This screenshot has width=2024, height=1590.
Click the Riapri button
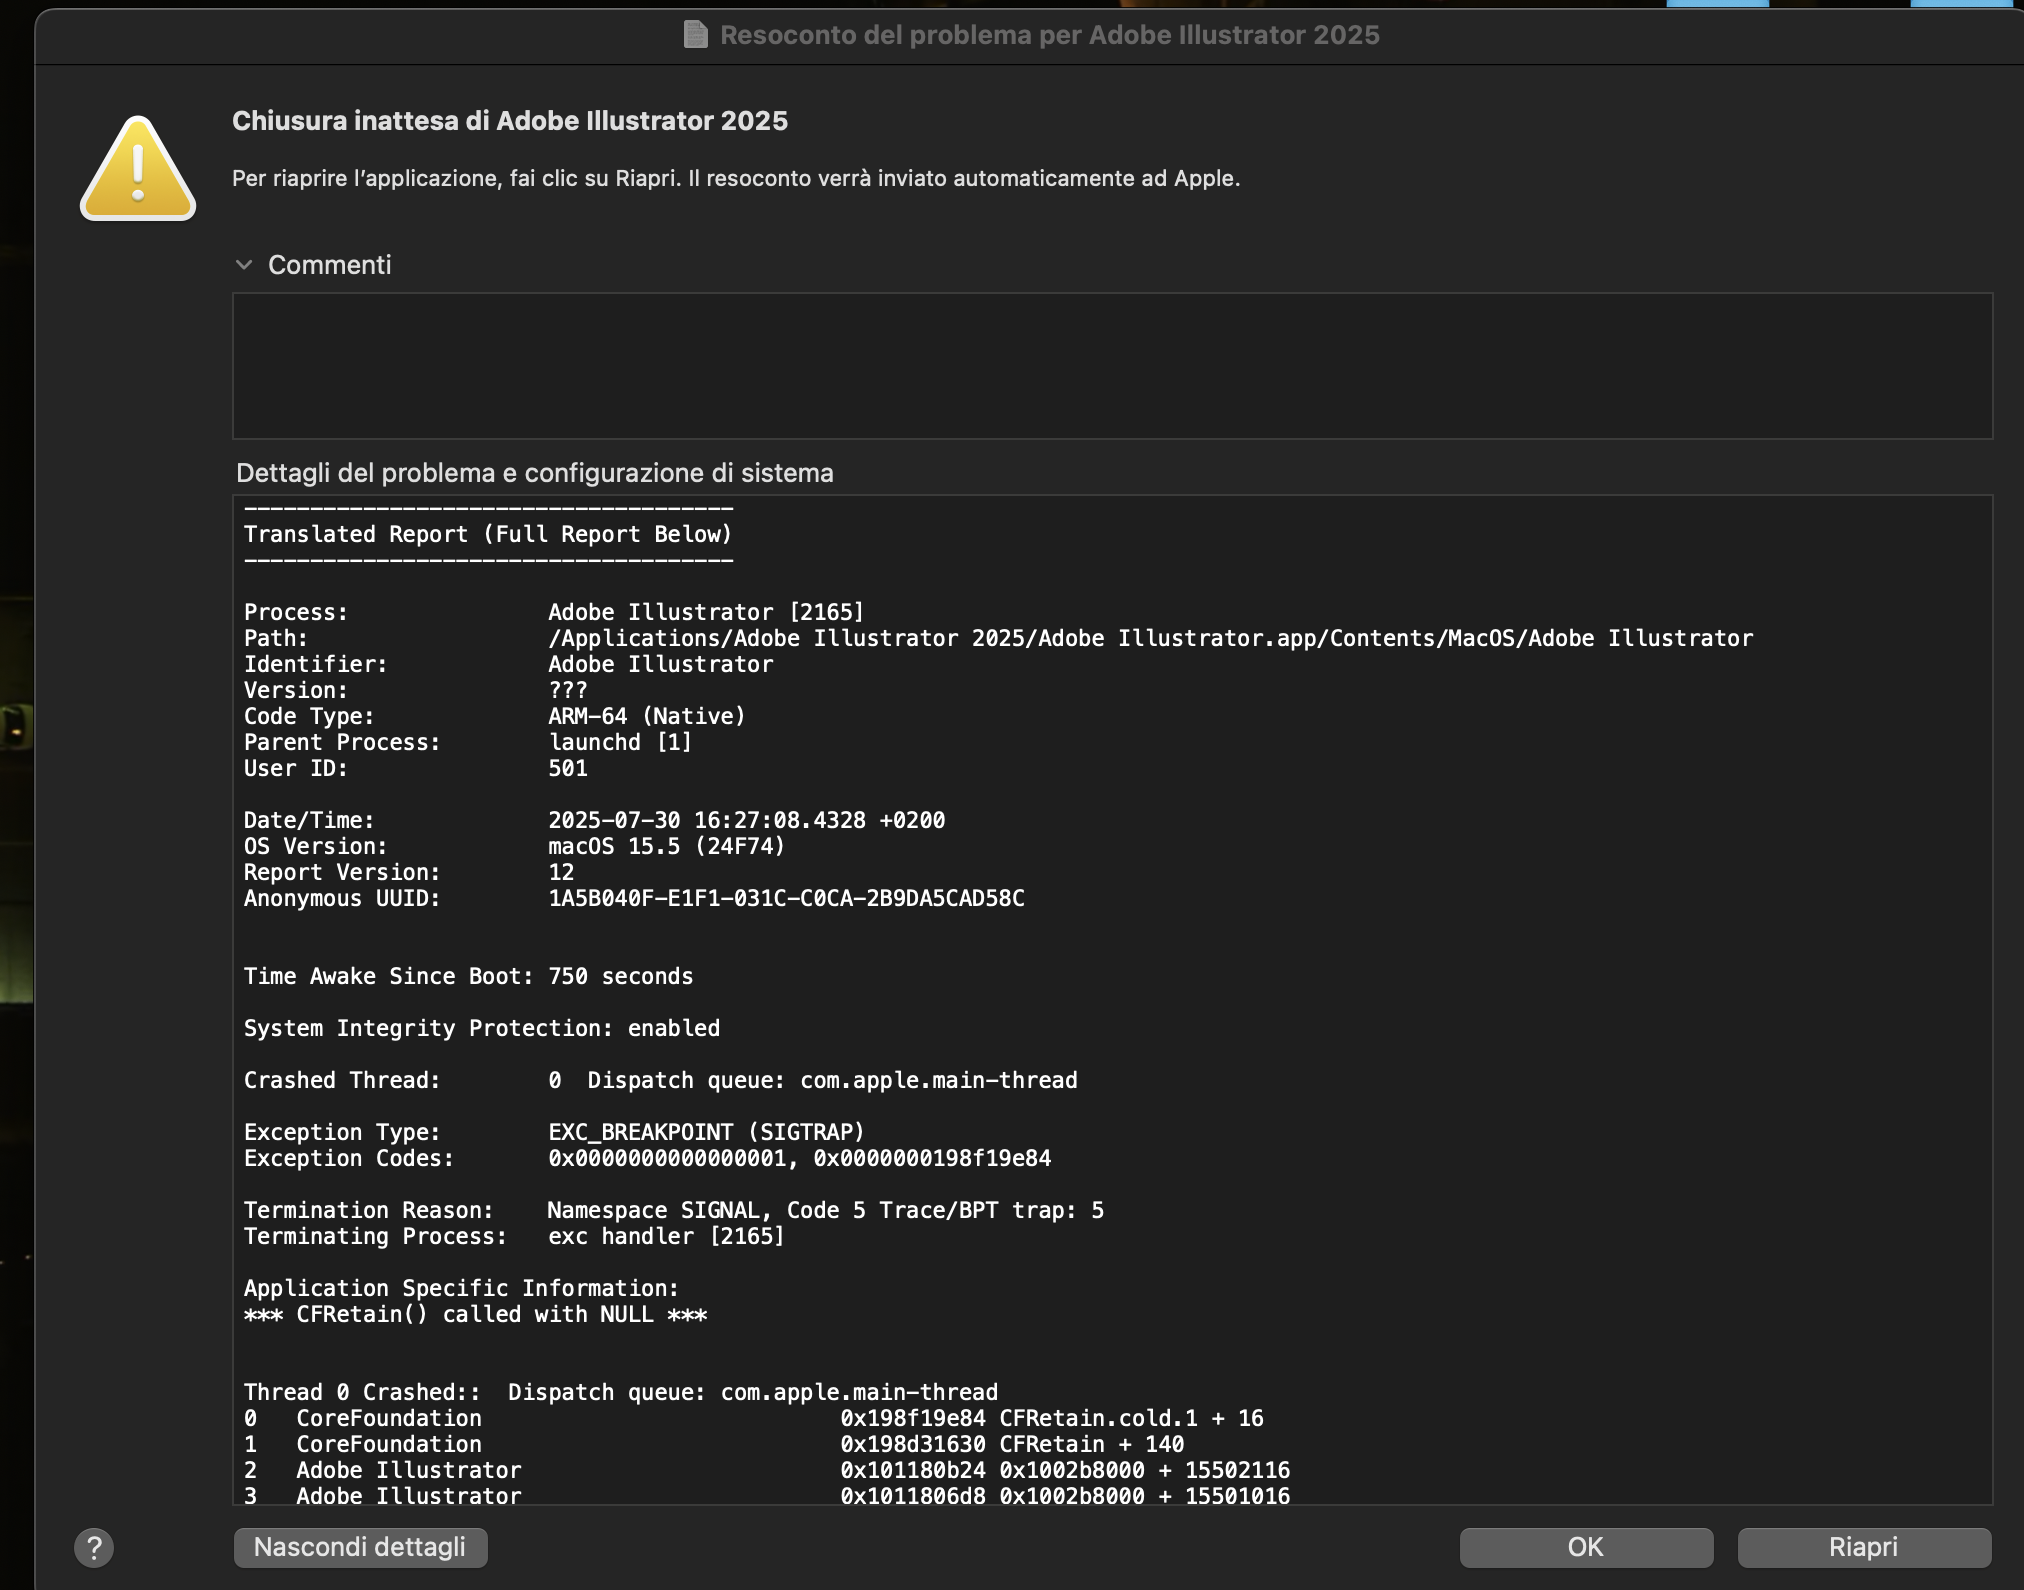coord(1864,1547)
